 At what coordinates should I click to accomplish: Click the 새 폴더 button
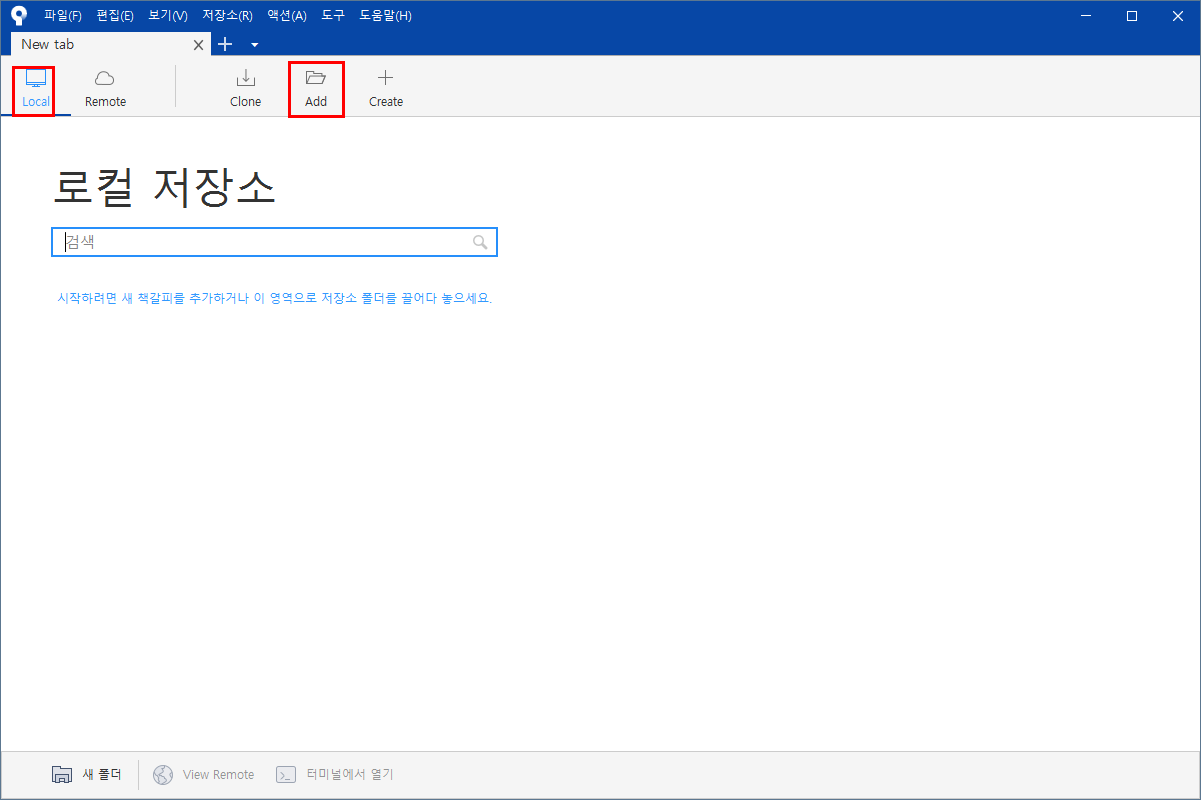click(86, 774)
